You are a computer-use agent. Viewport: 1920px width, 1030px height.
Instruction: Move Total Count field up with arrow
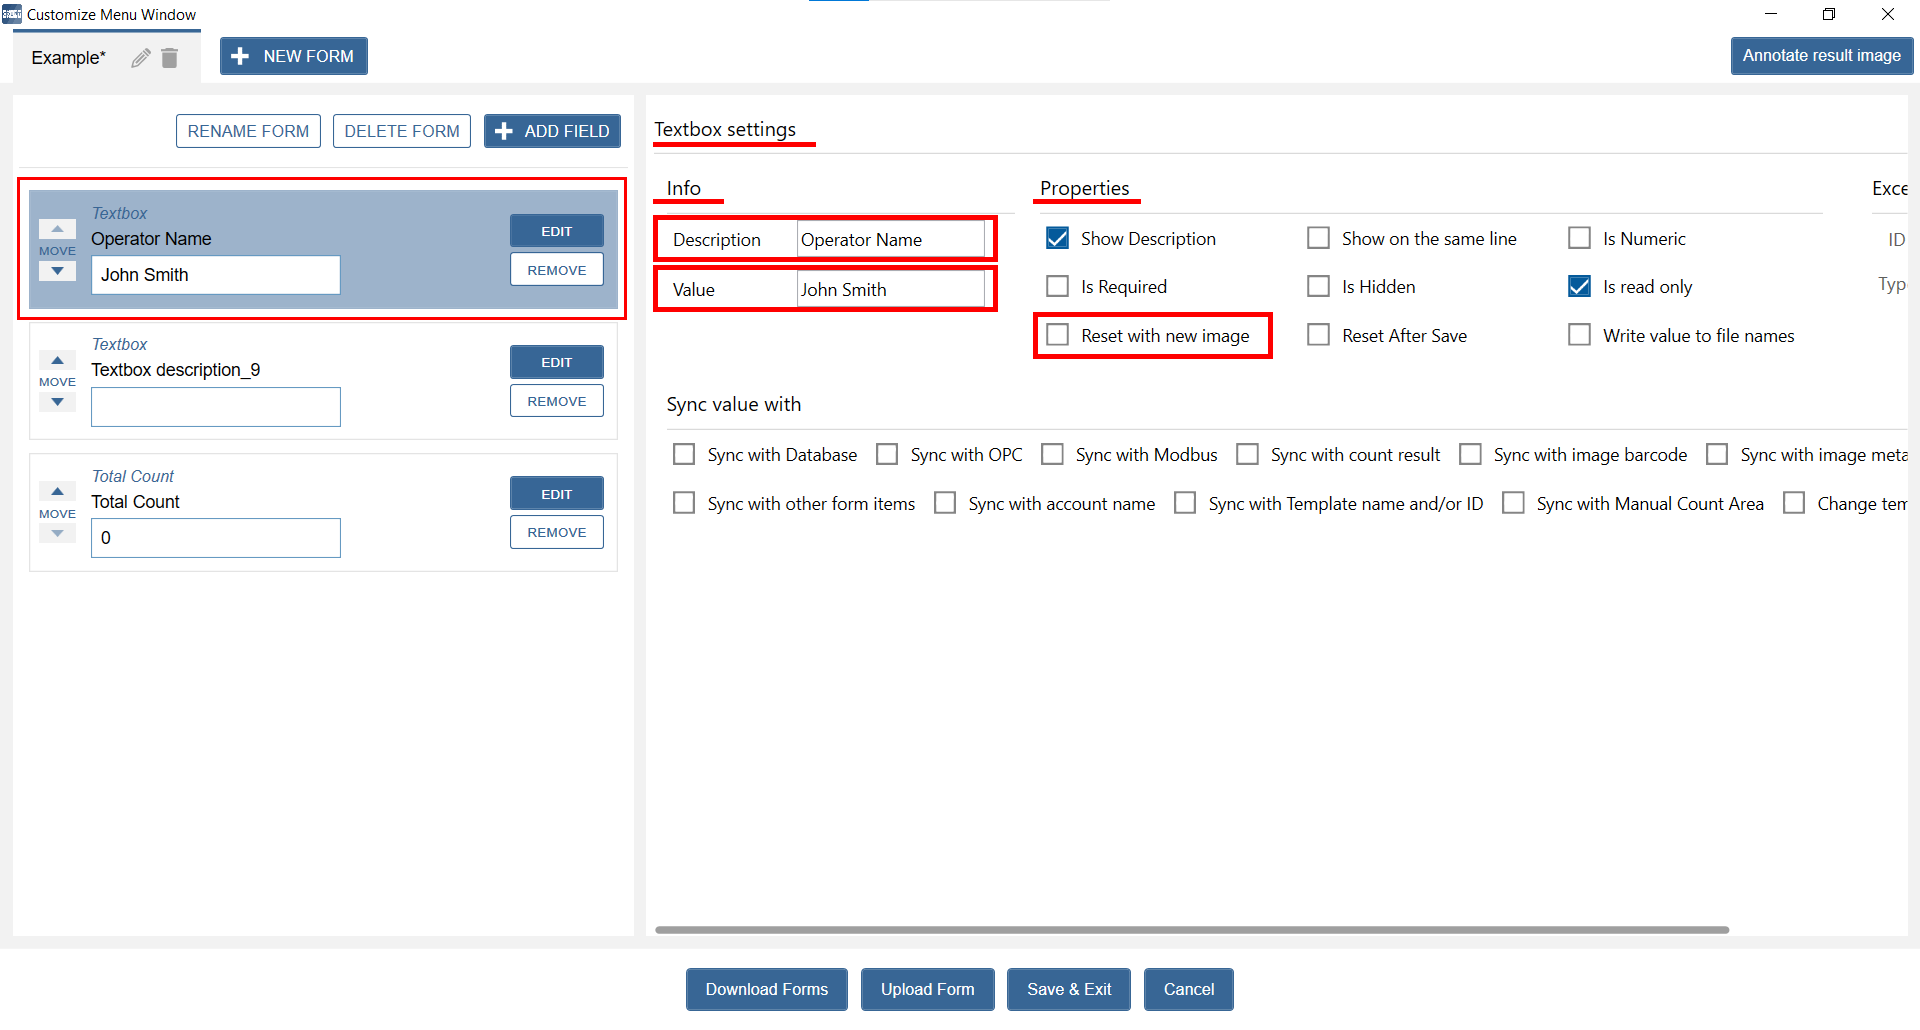coord(57,491)
